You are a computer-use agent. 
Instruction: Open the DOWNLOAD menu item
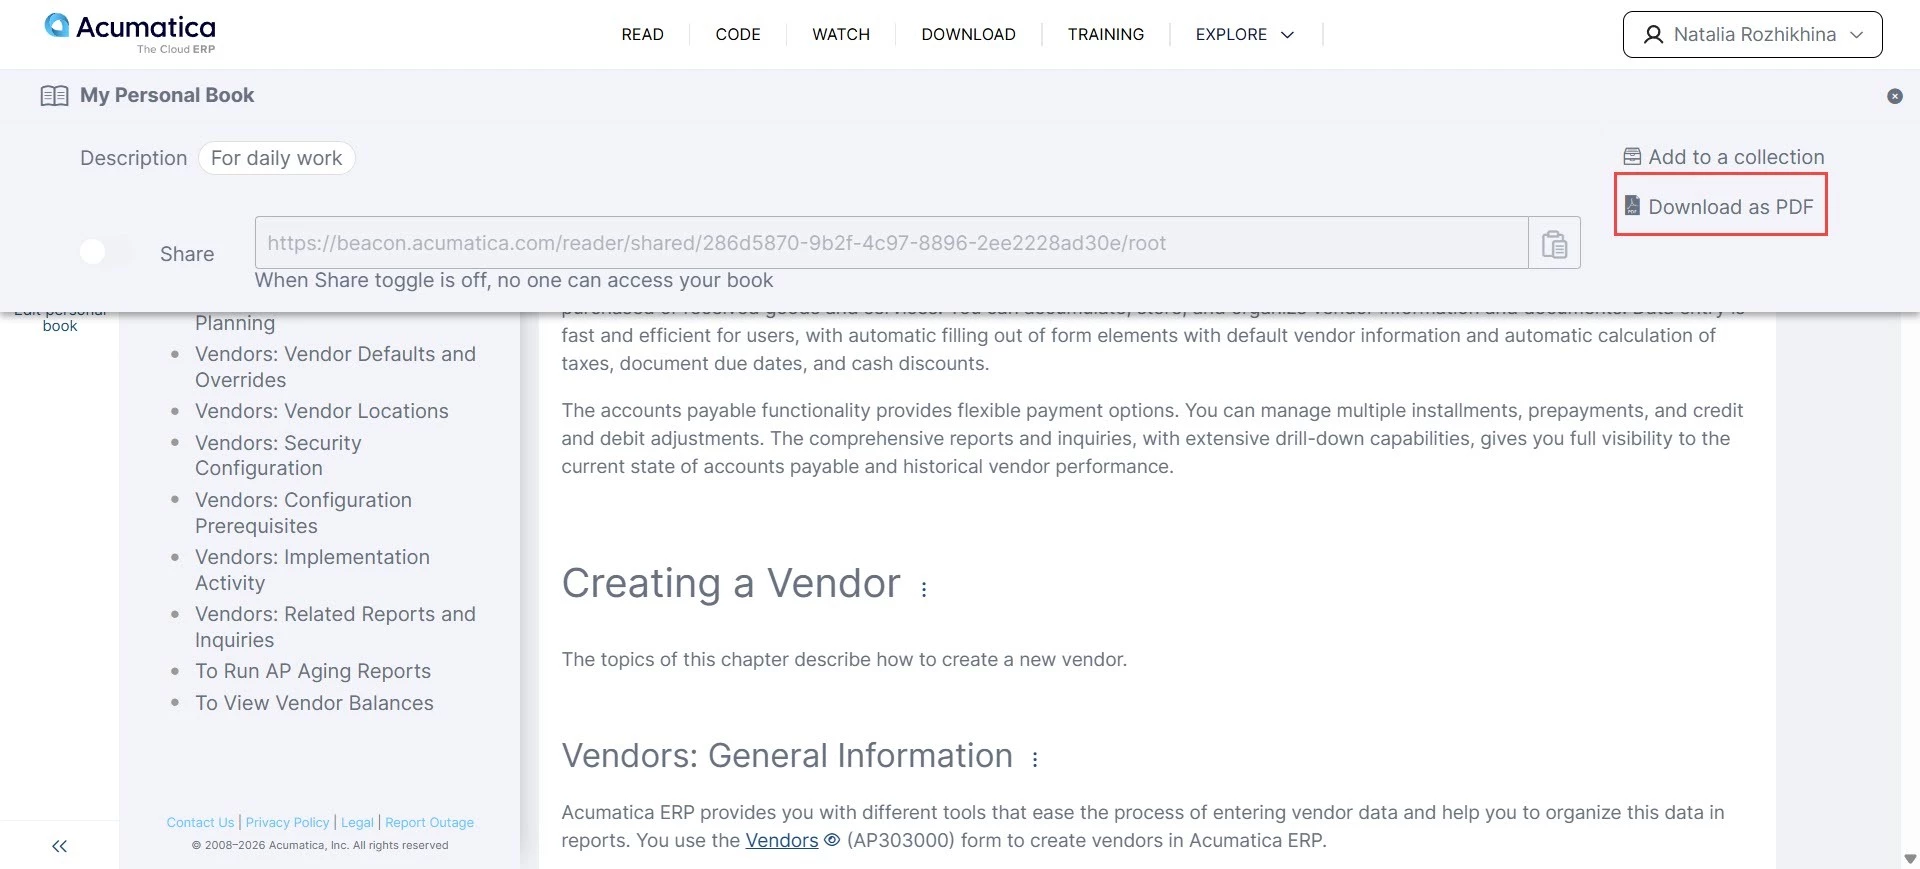click(x=969, y=34)
